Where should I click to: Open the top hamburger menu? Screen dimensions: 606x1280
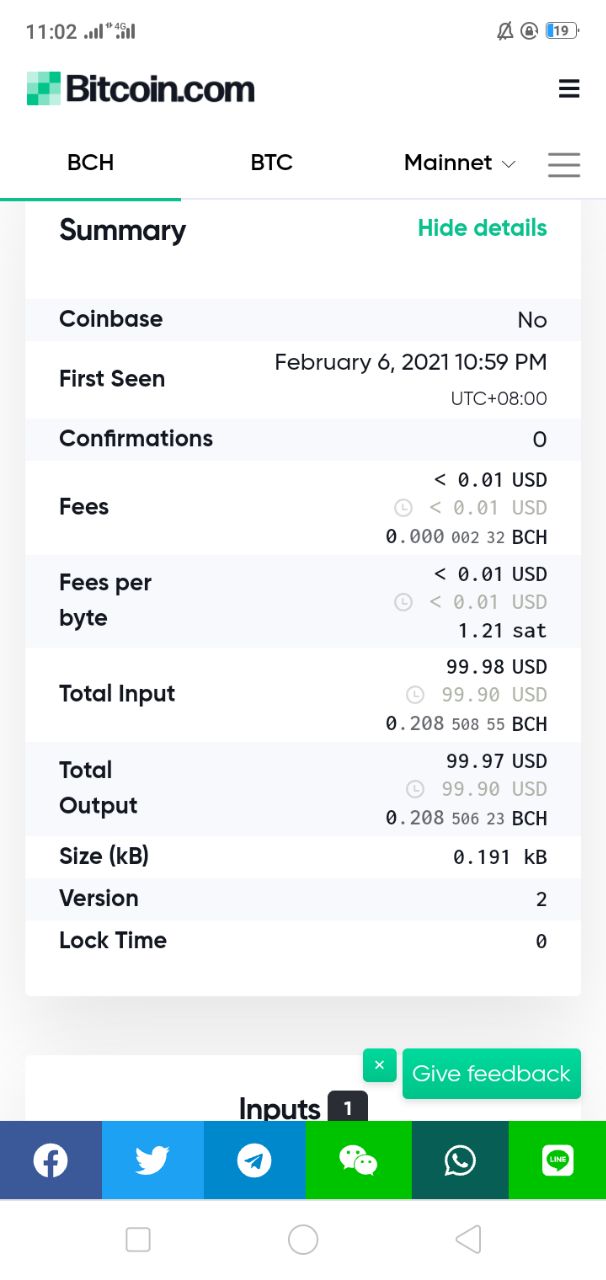point(569,89)
